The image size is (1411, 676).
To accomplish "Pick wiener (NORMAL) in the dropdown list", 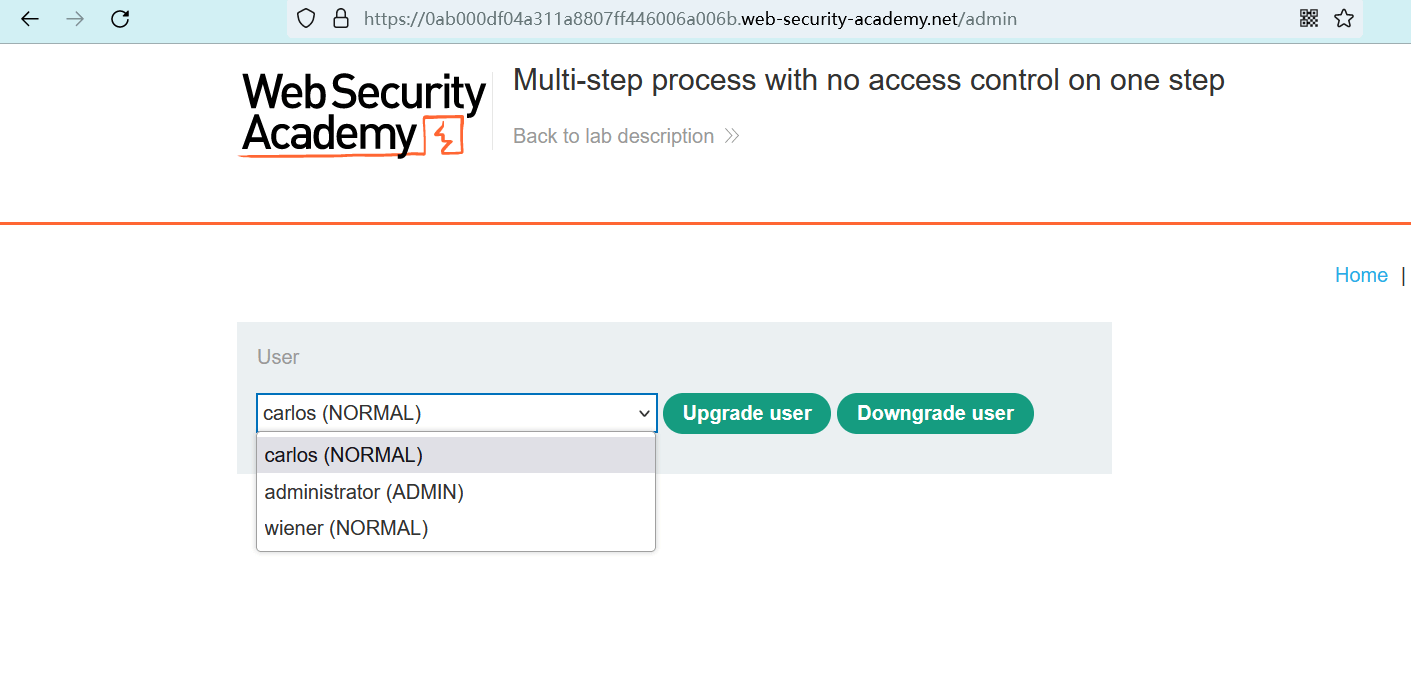I will [346, 528].
